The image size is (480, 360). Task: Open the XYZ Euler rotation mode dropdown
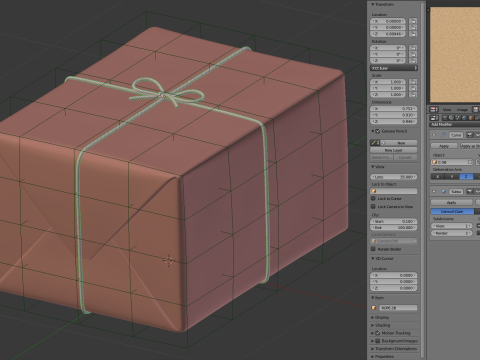394,68
